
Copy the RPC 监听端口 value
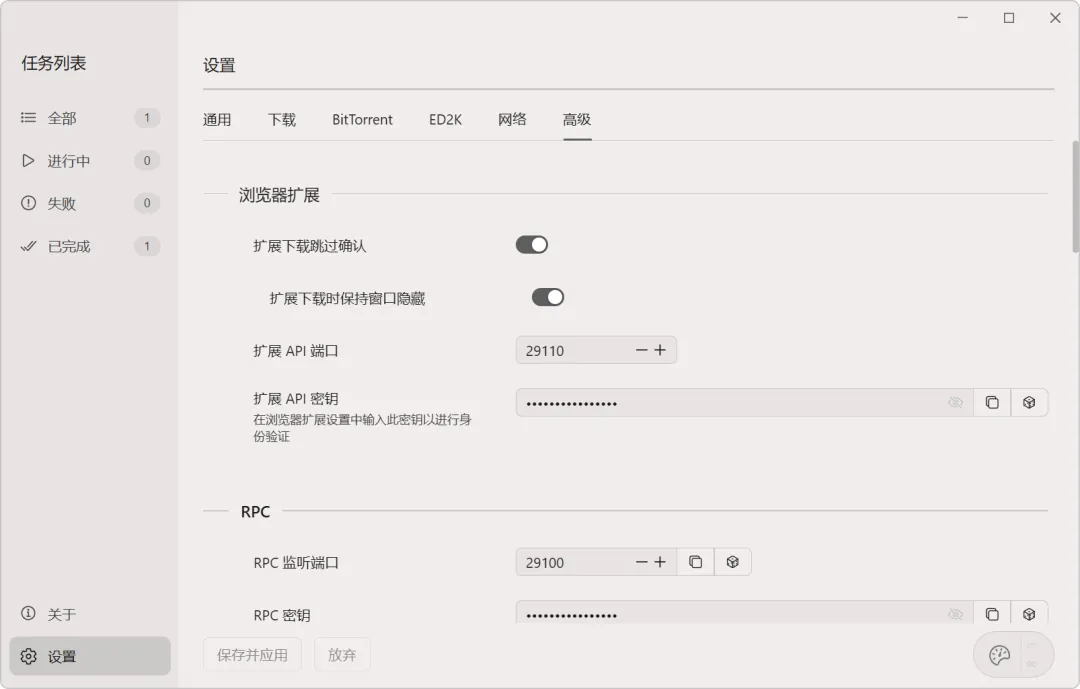click(696, 562)
